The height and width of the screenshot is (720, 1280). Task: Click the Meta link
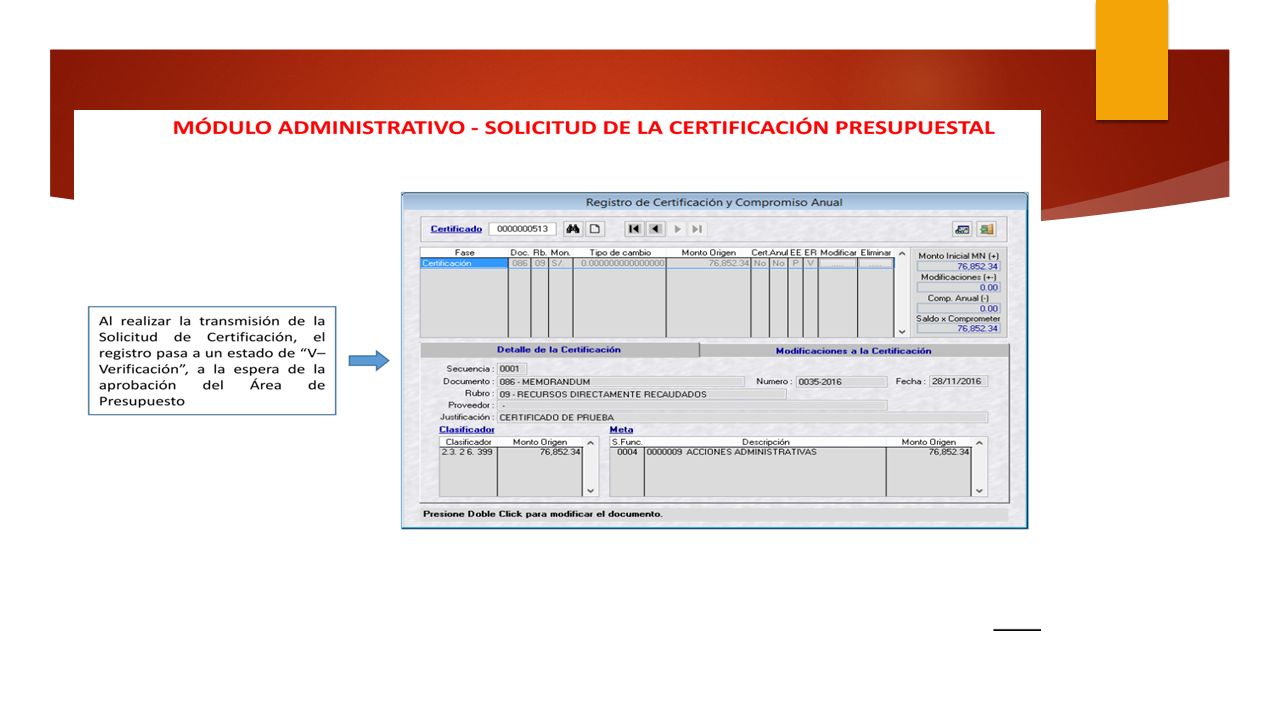point(621,430)
